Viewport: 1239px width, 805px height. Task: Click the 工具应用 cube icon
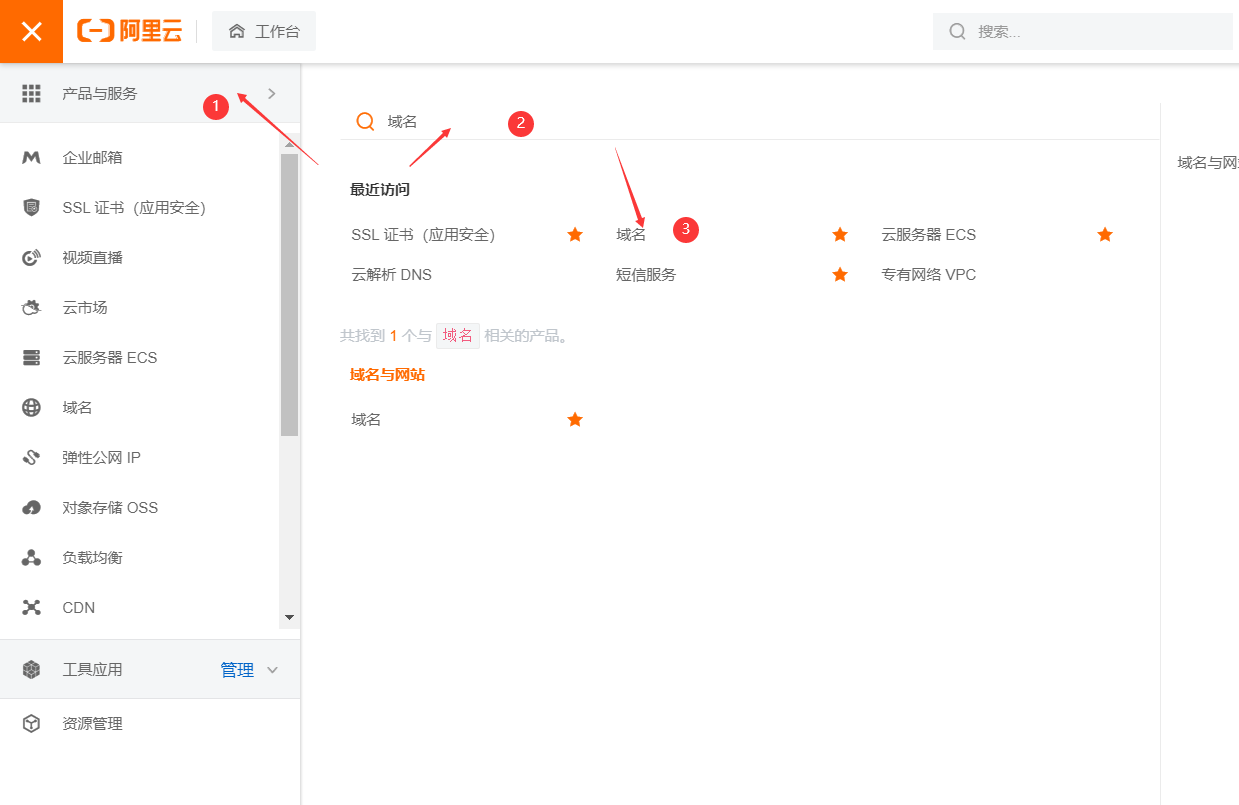pyautogui.click(x=31, y=669)
